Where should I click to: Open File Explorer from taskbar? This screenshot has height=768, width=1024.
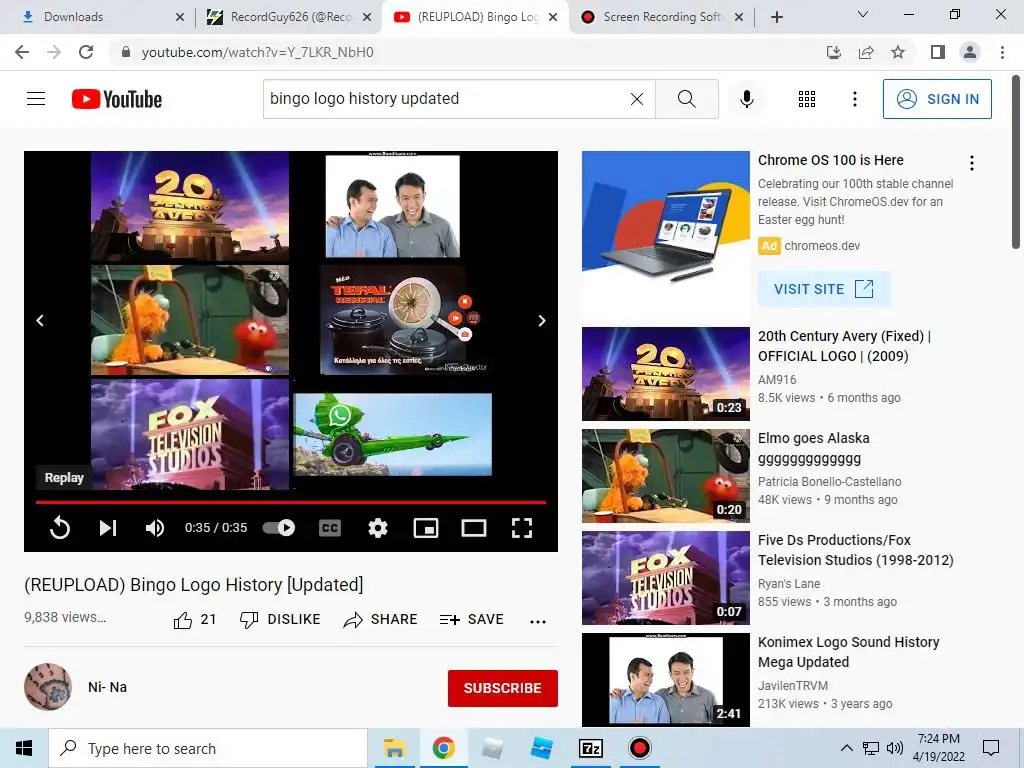[394, 748]
